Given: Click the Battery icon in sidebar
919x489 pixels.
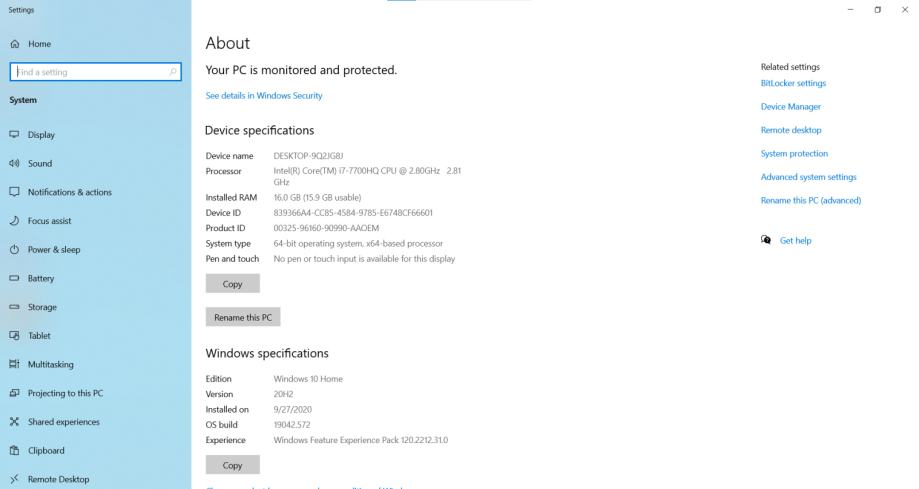Looking at the screenshot, I should pyautogui.click(x=15, y=278).
